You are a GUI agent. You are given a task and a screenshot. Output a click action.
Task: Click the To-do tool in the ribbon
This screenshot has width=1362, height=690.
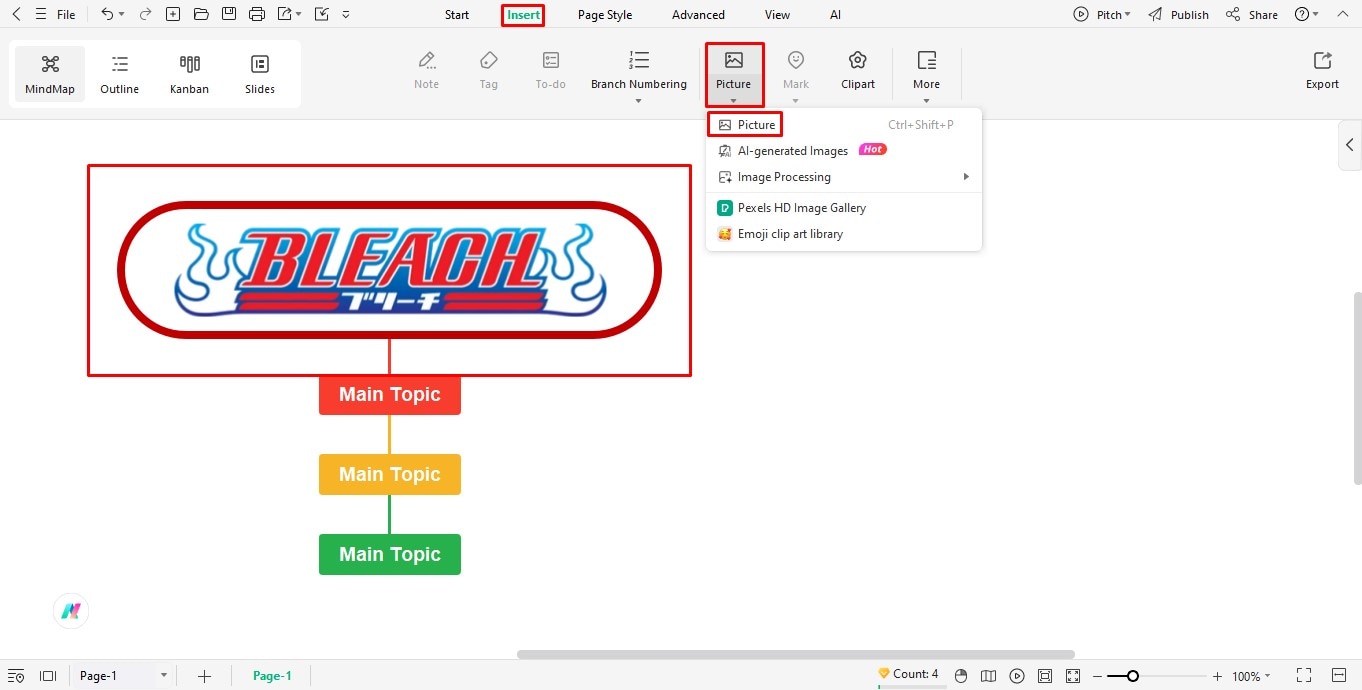(x=551, y=70)
